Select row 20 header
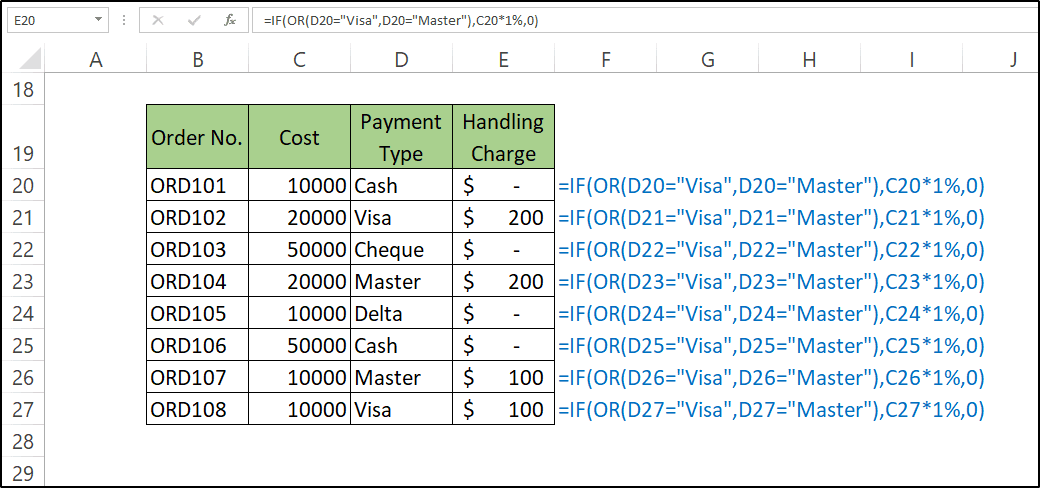Screen dimensions: 1040x488 click(x=23, y=185)
